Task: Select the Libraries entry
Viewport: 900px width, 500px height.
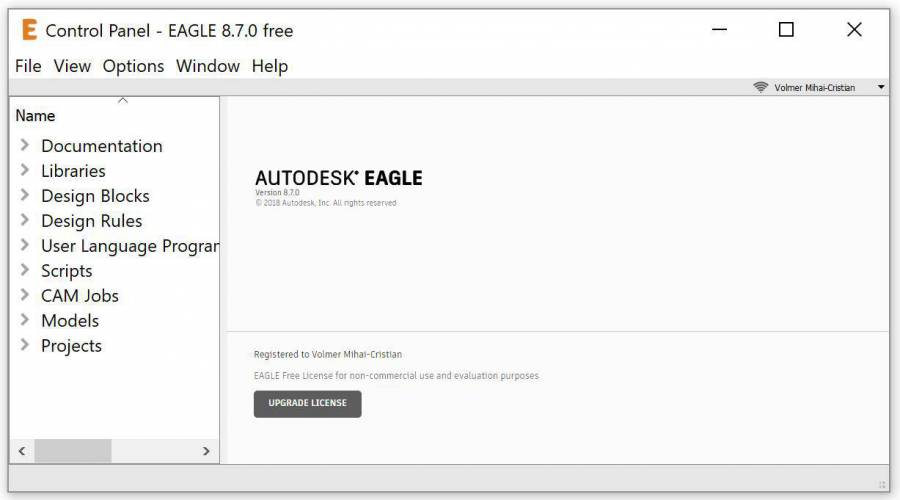Action: tap(73, 170)
